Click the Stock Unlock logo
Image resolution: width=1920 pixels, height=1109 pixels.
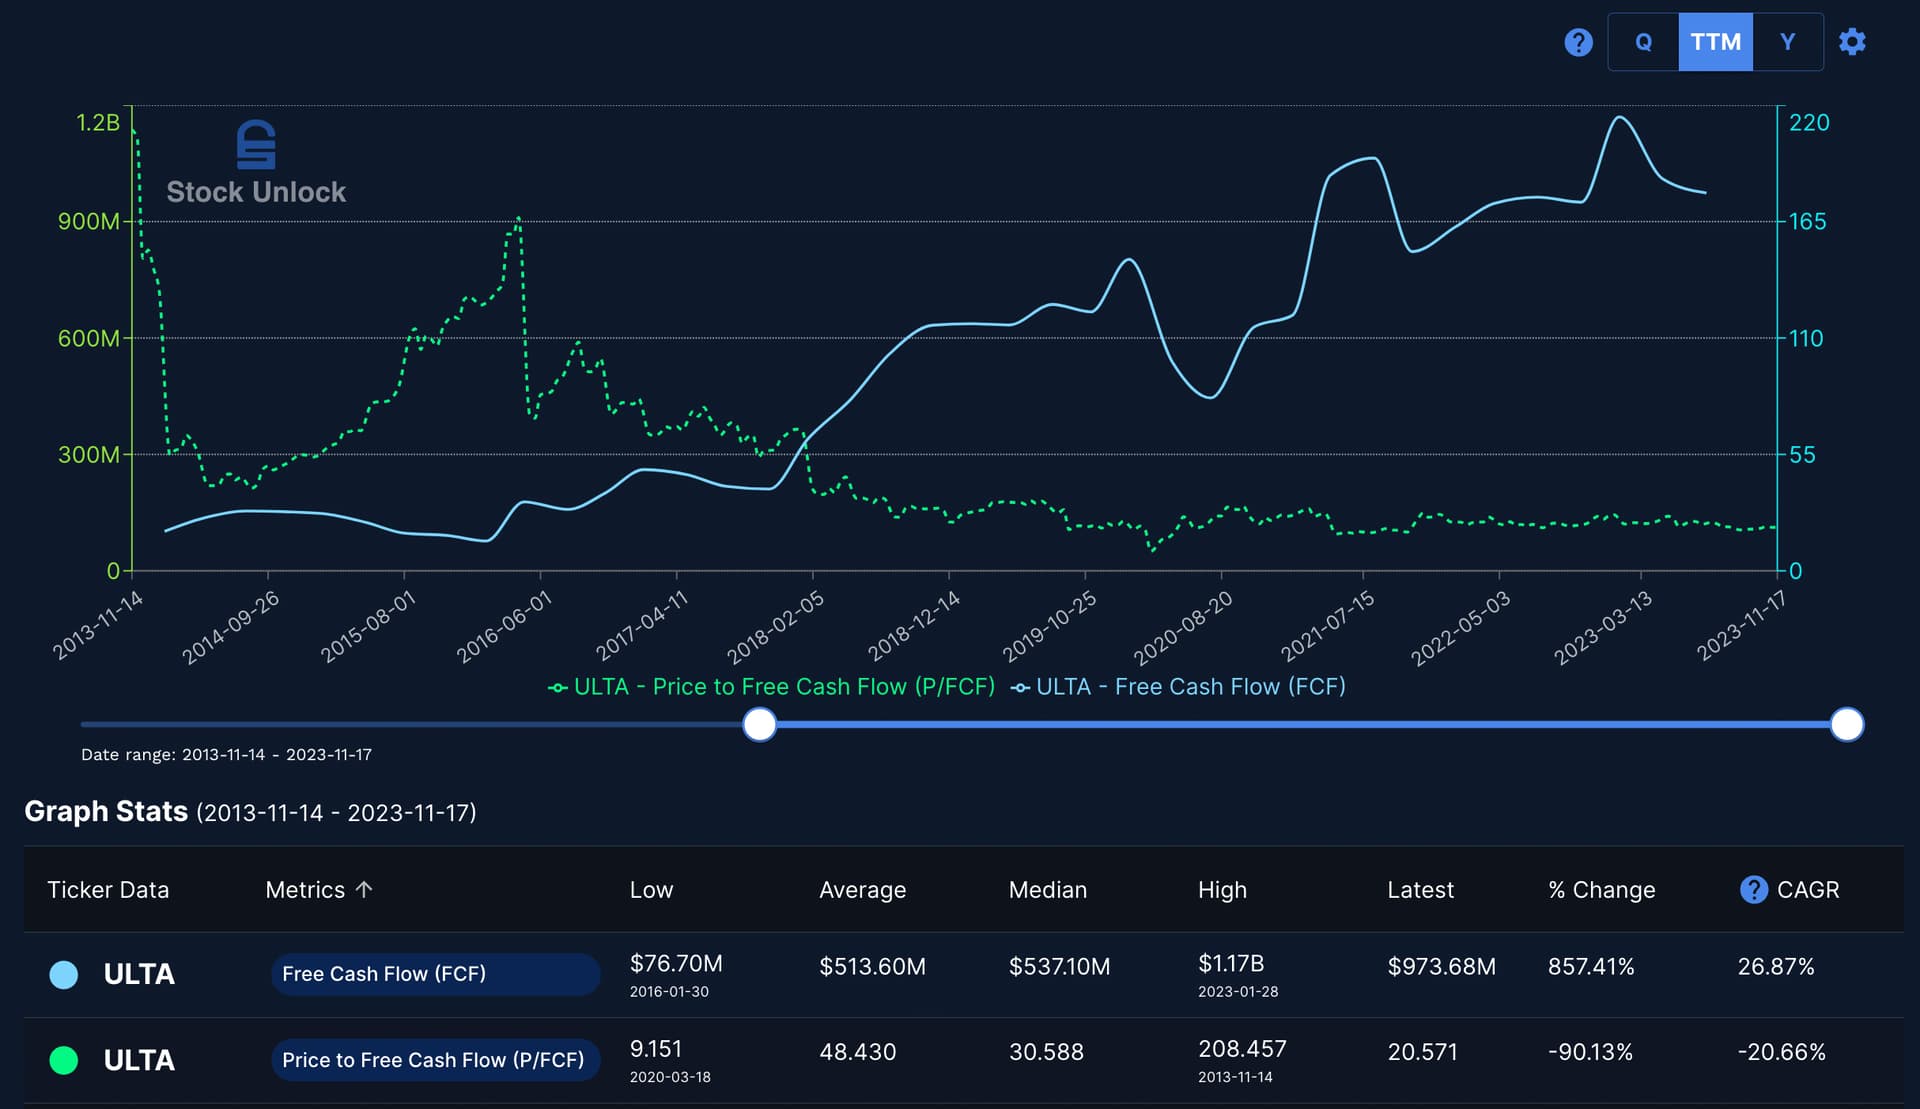(256, 163)
